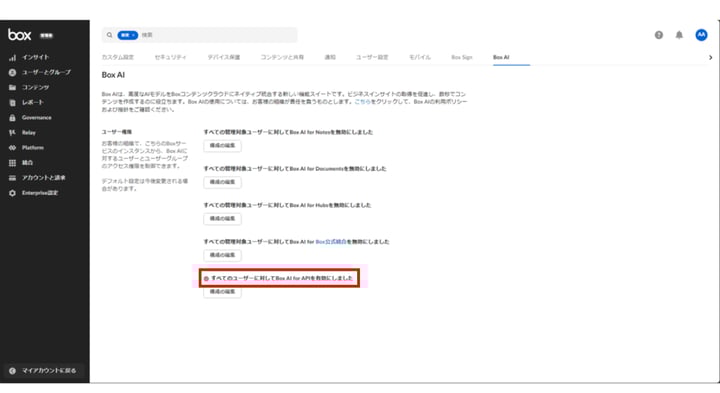Switch to セキュリティ tab

click(170, 57)
